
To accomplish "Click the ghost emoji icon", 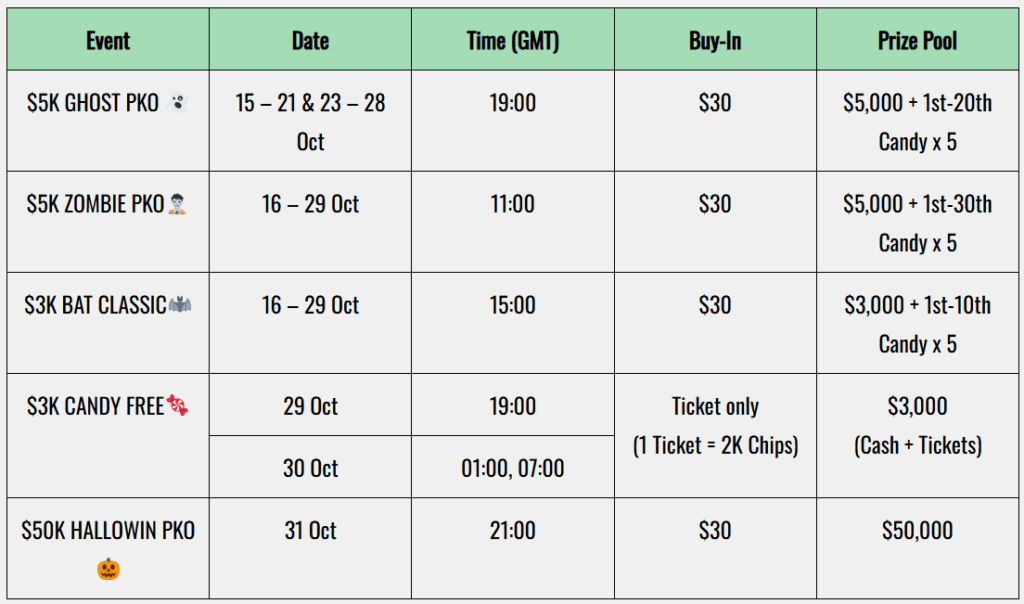I will tap(179, 103).
